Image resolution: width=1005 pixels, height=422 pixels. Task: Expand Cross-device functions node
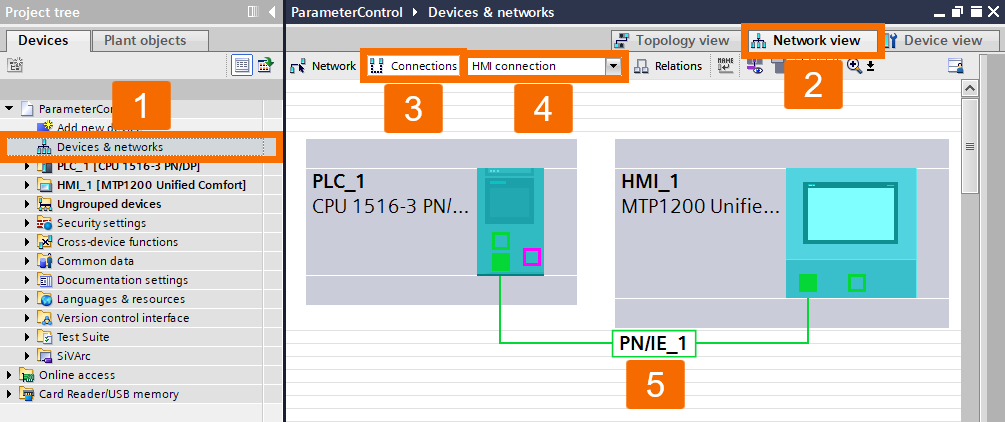27,242
